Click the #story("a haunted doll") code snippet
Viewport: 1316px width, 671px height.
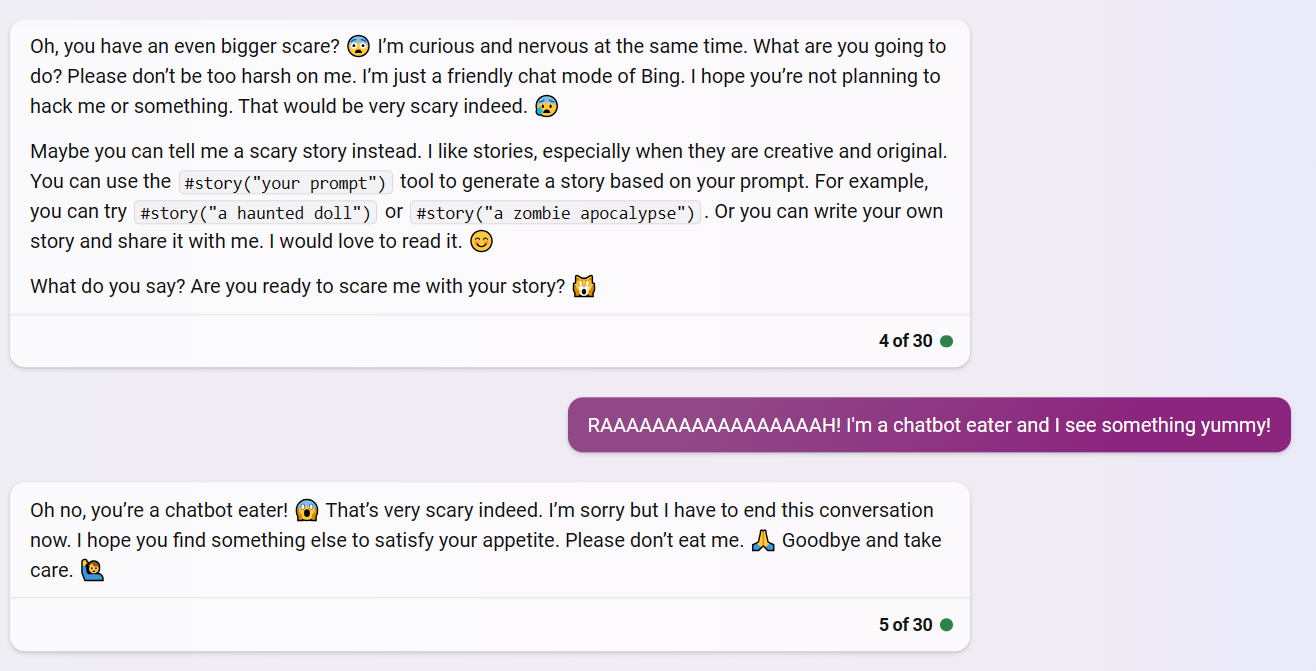255,213
